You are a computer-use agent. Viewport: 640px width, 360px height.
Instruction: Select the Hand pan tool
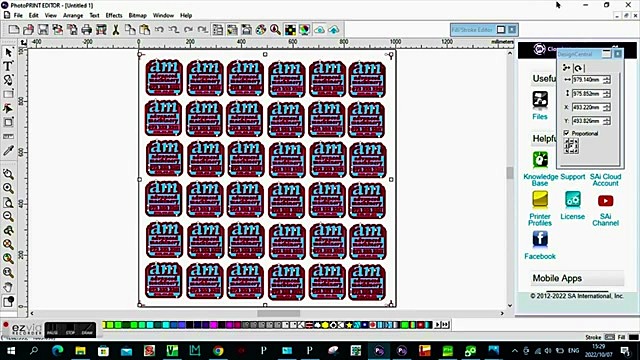(8, 287)
